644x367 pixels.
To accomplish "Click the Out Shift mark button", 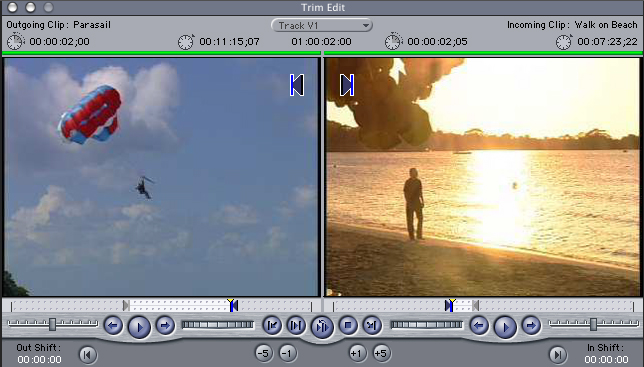I will [x=87, y=355].
